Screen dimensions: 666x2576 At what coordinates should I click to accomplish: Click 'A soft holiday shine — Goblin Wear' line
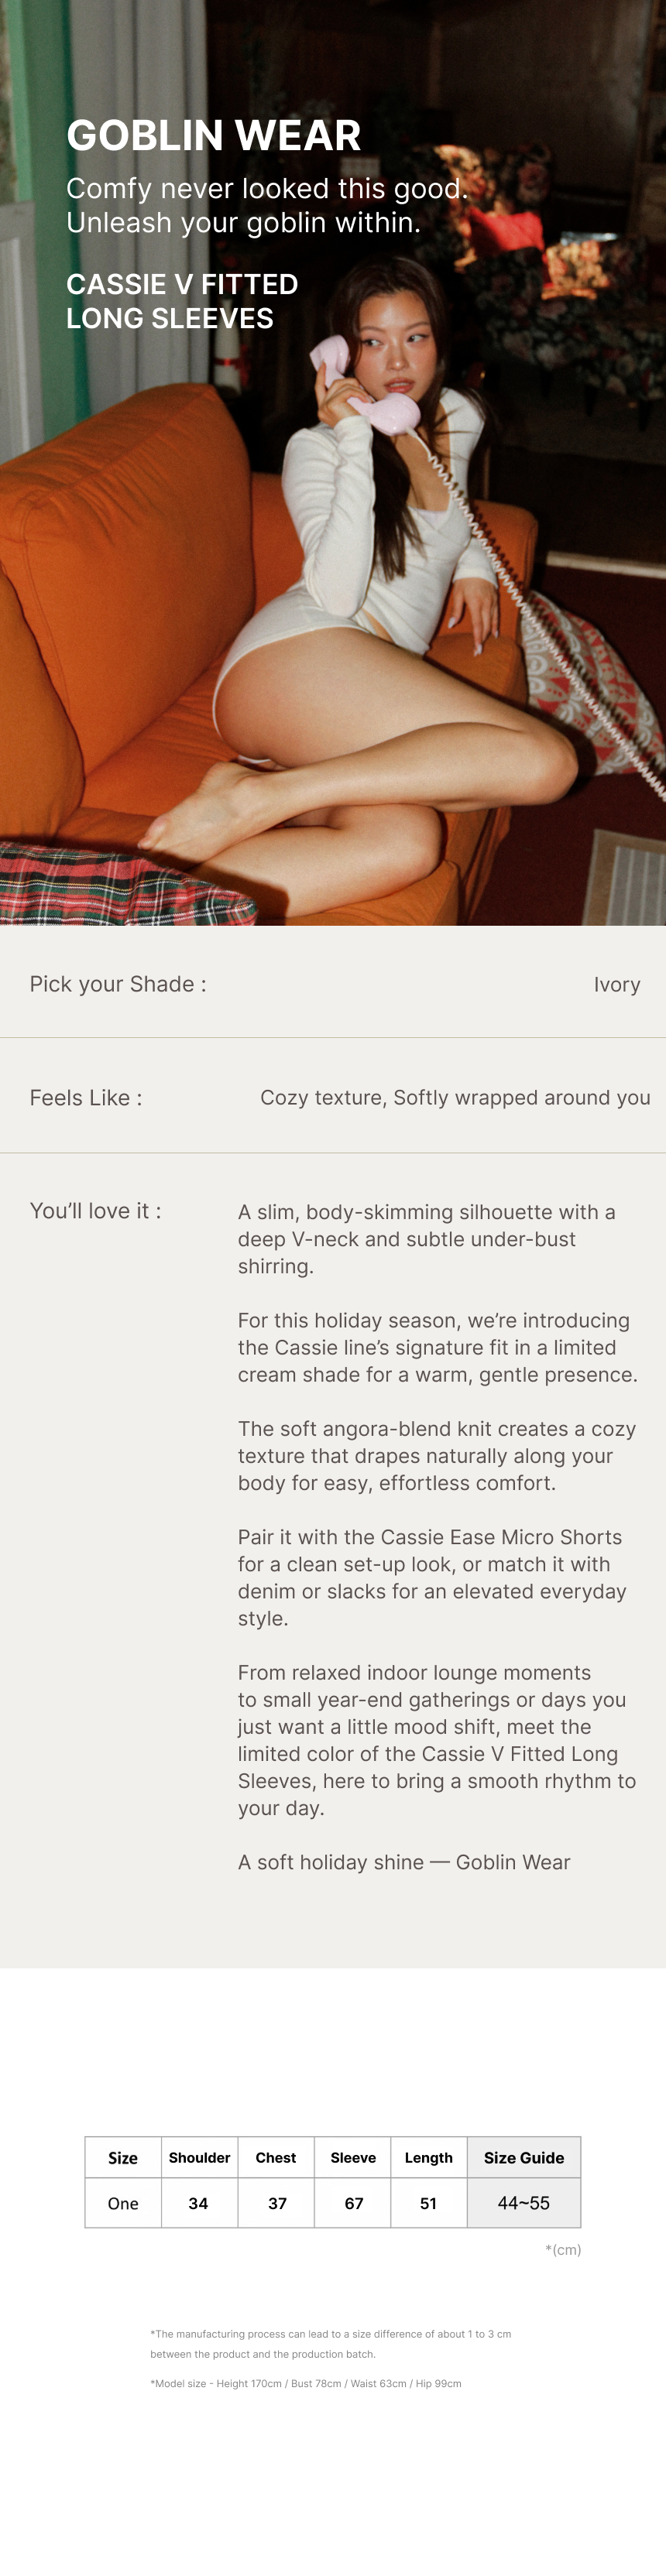tap(404, 1862)
